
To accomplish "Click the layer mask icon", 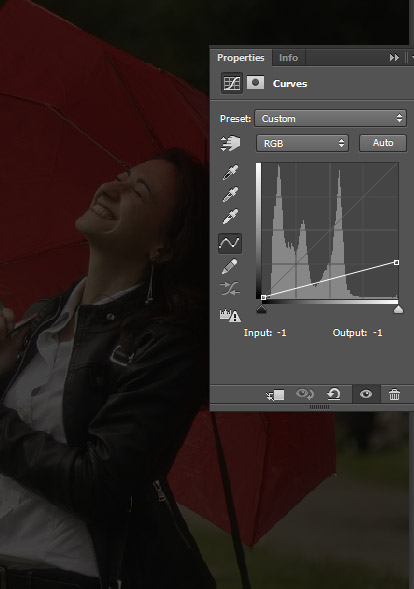I will point(255,83).
